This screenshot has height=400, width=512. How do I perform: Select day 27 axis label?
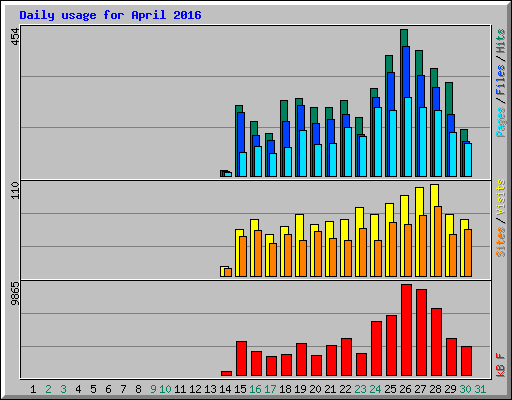[x=420, y=389]
